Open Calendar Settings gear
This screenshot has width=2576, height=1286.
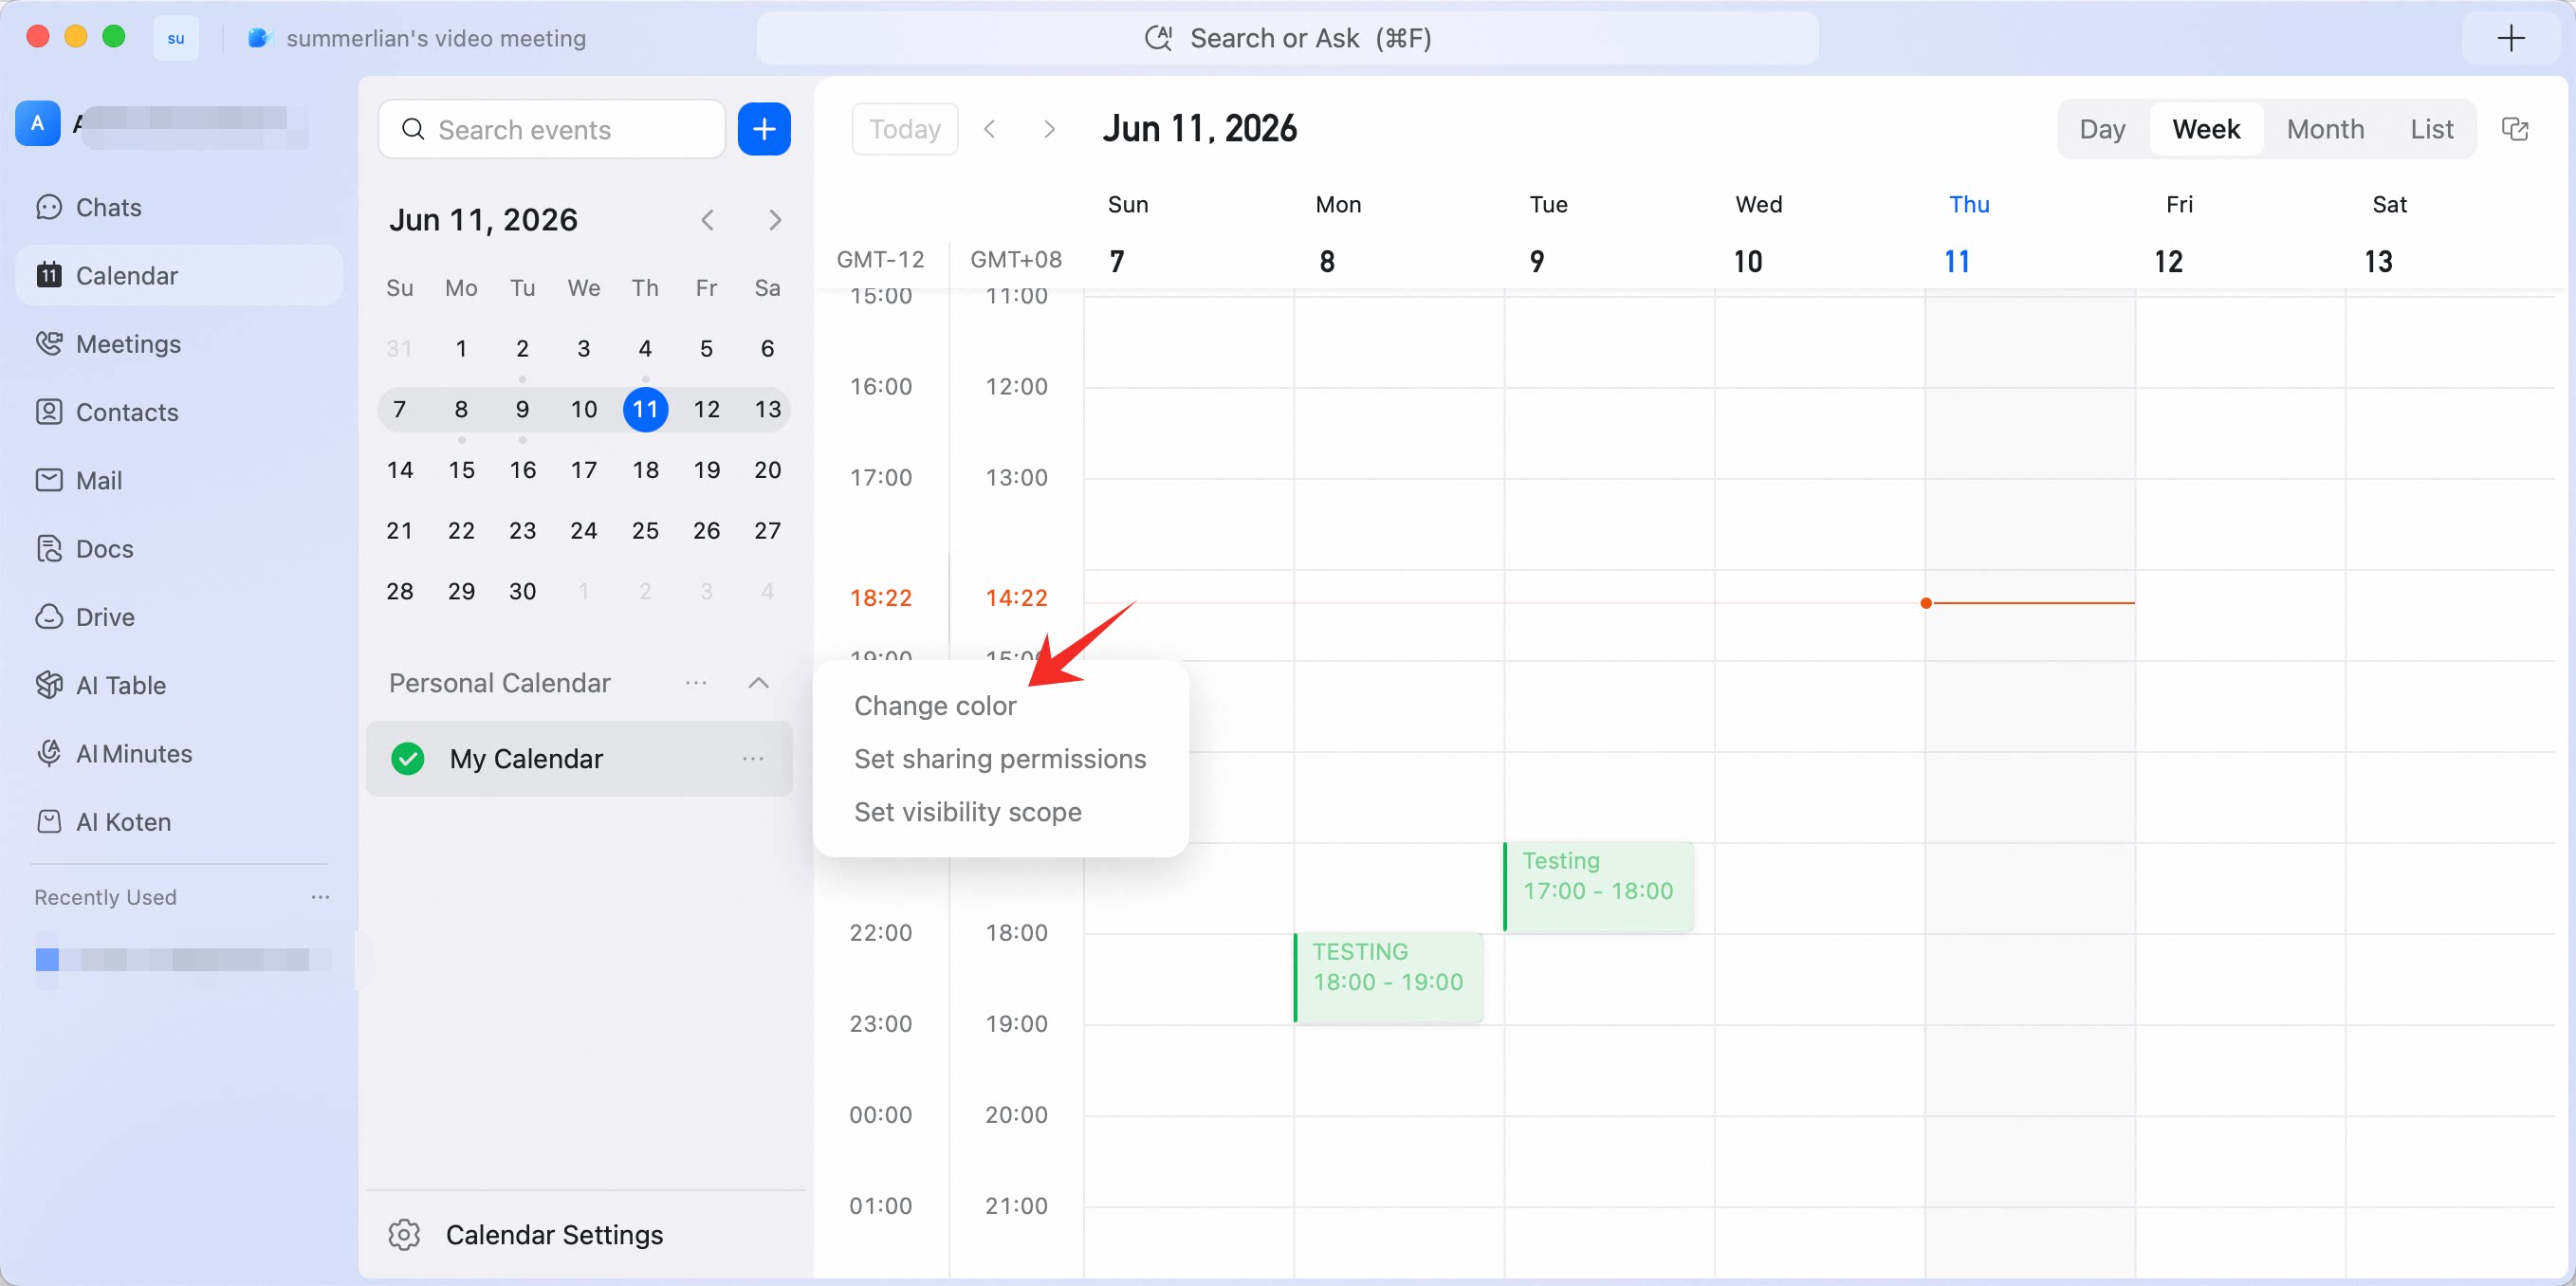pyautogui.click(x=404, y=1234)
